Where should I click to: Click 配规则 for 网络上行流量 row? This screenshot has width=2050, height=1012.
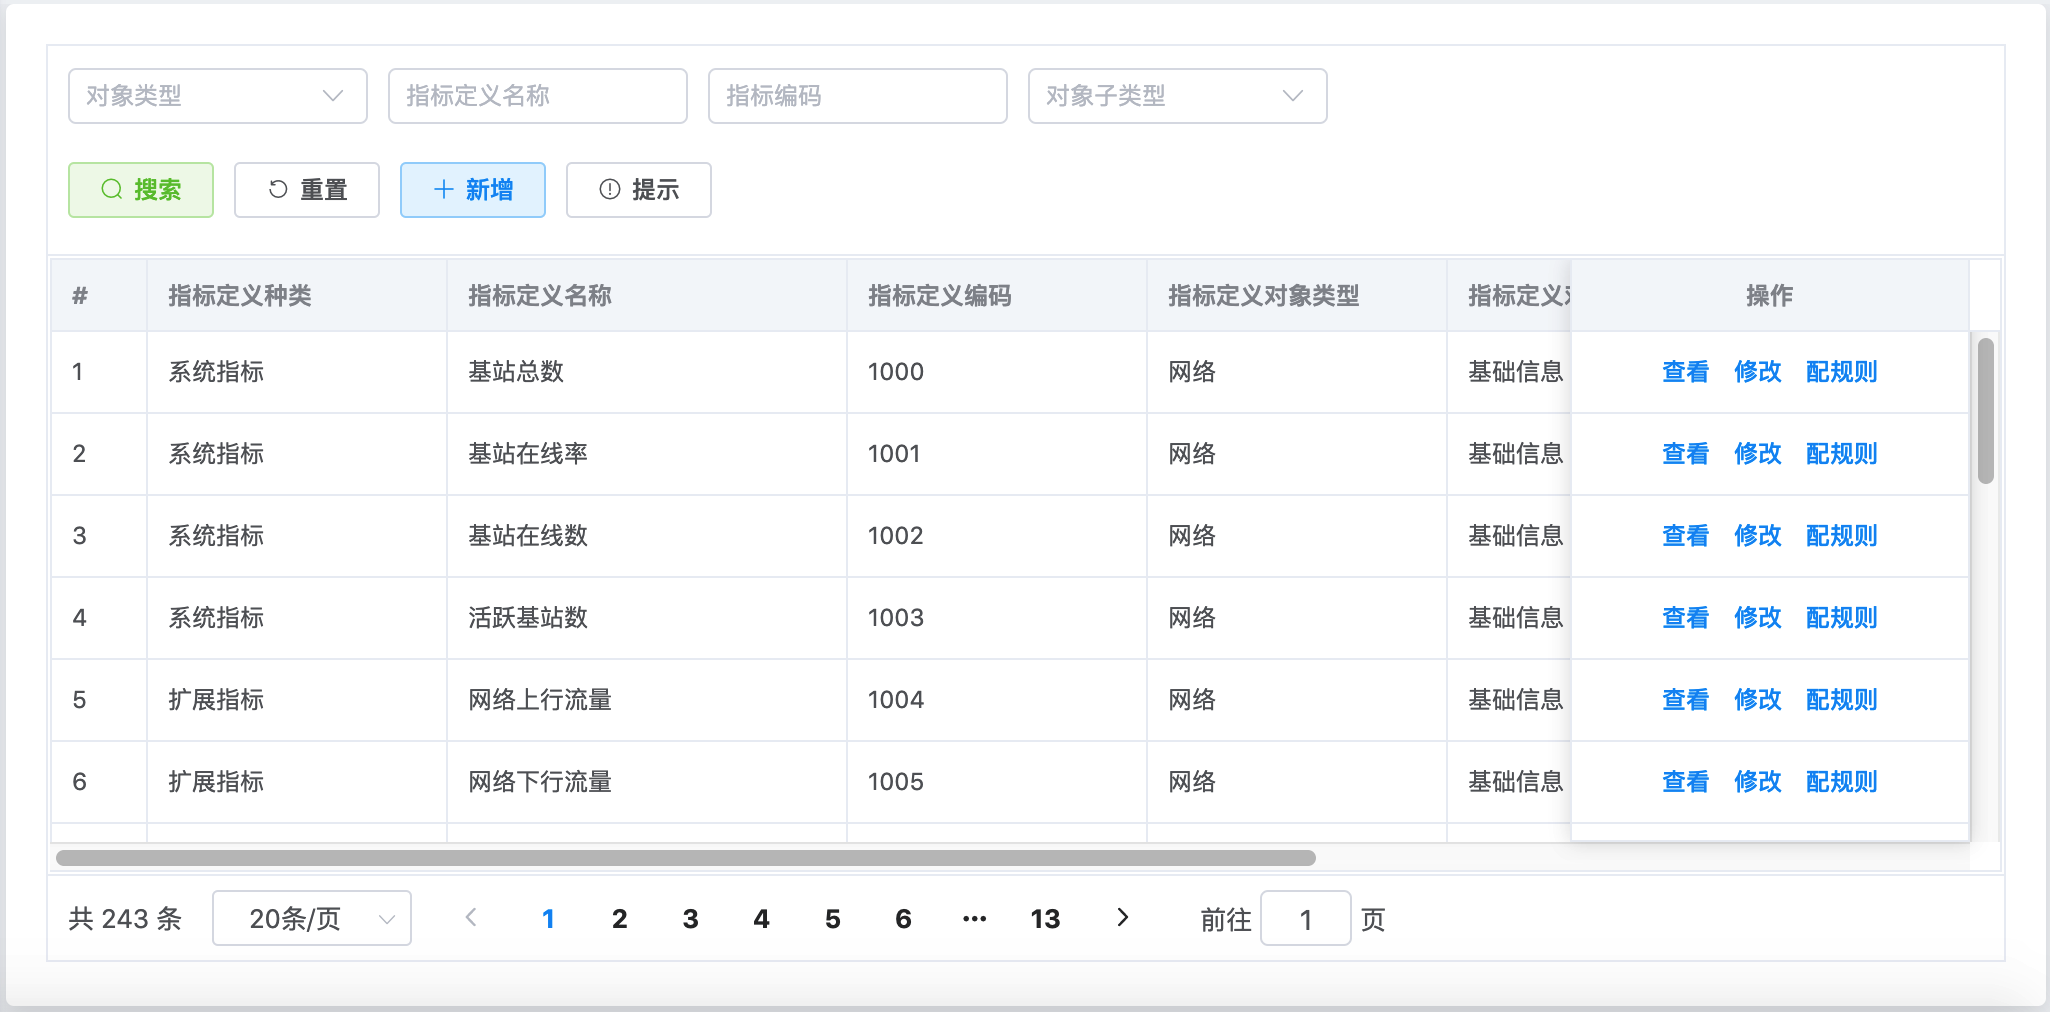tap(1842, 700)
